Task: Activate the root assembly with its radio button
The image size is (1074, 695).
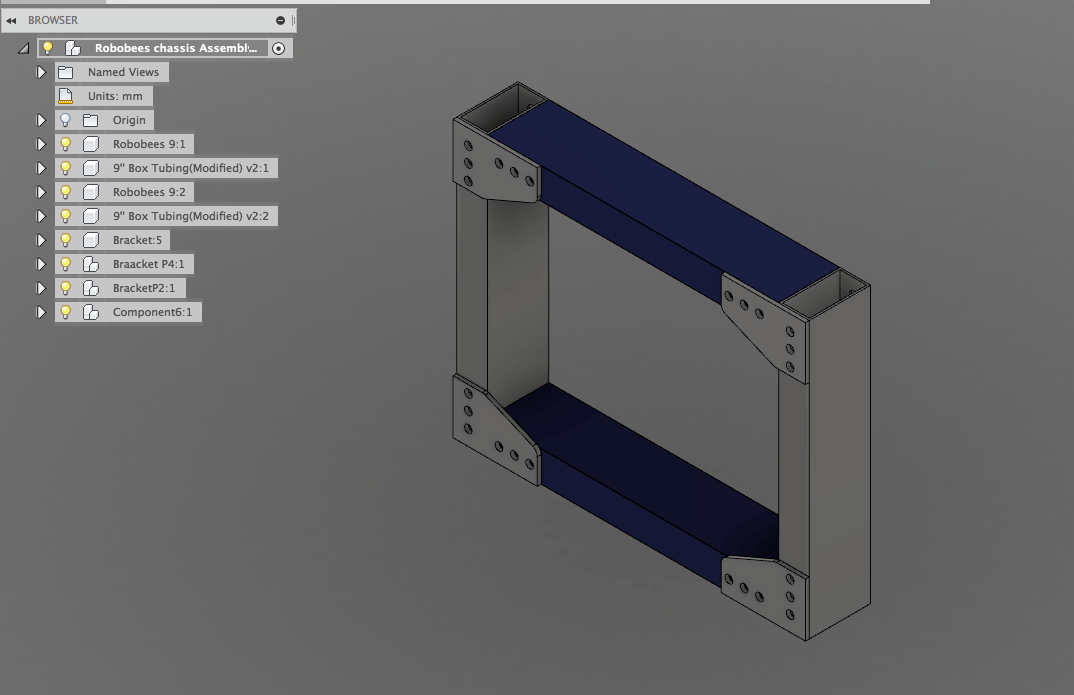Action: (x=279, y=48)
